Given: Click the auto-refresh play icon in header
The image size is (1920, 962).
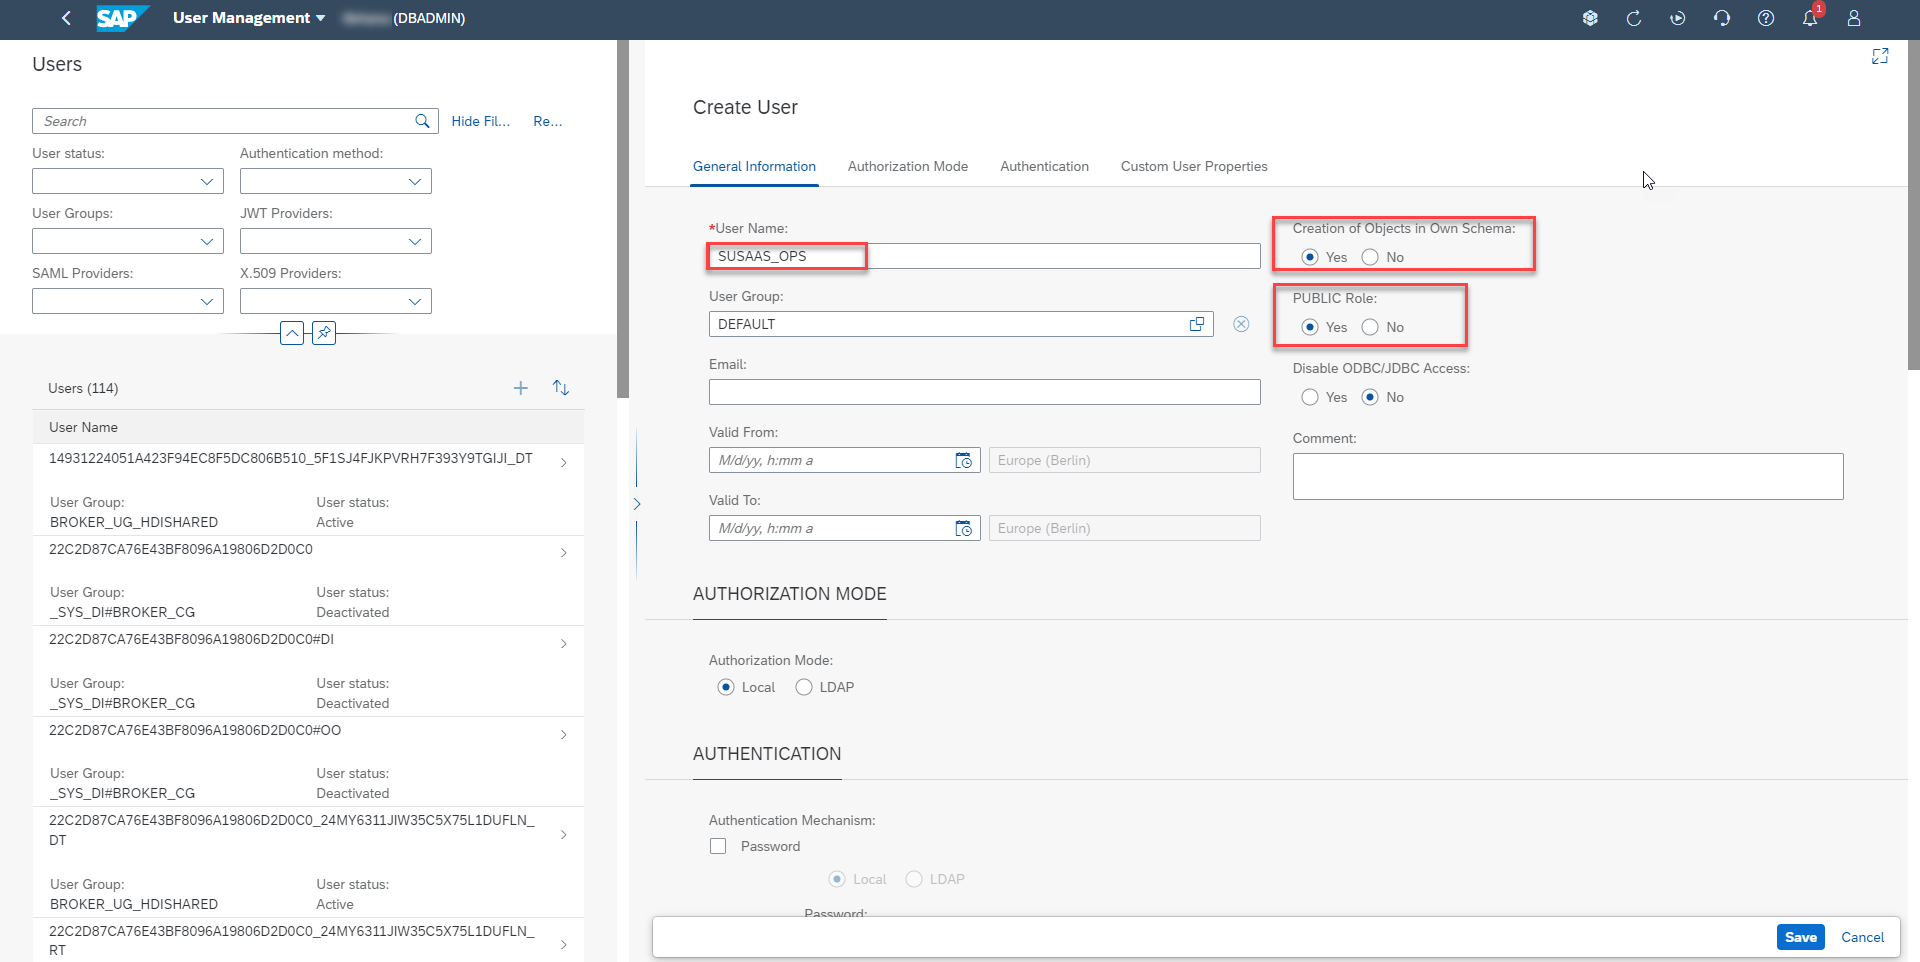Looking at the screenshot, I should 1678,18.
